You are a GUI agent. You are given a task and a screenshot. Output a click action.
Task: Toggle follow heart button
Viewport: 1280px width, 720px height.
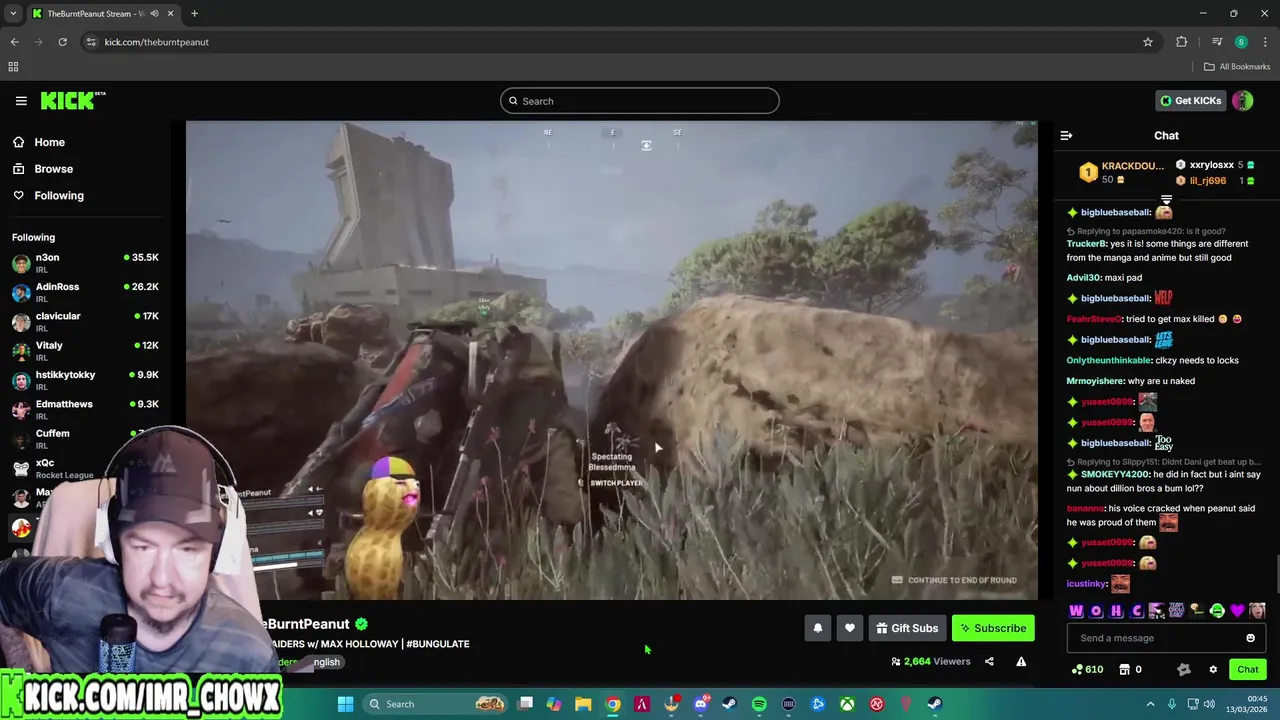[x=850, y=628]
